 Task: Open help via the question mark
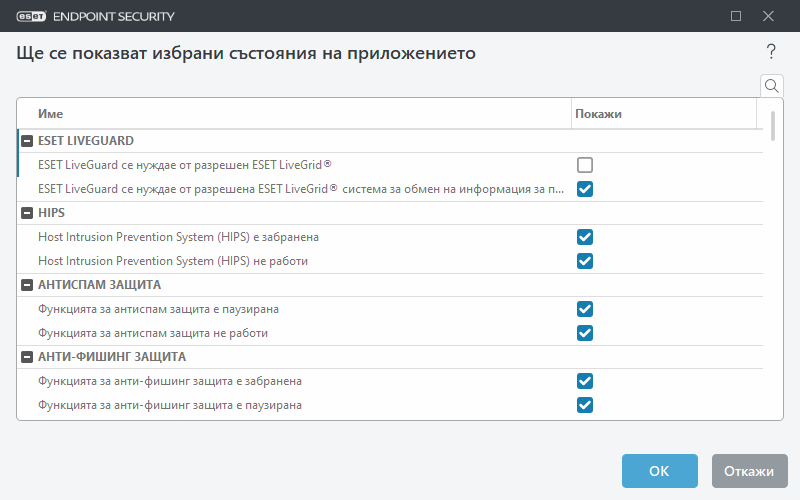(771, 52)
